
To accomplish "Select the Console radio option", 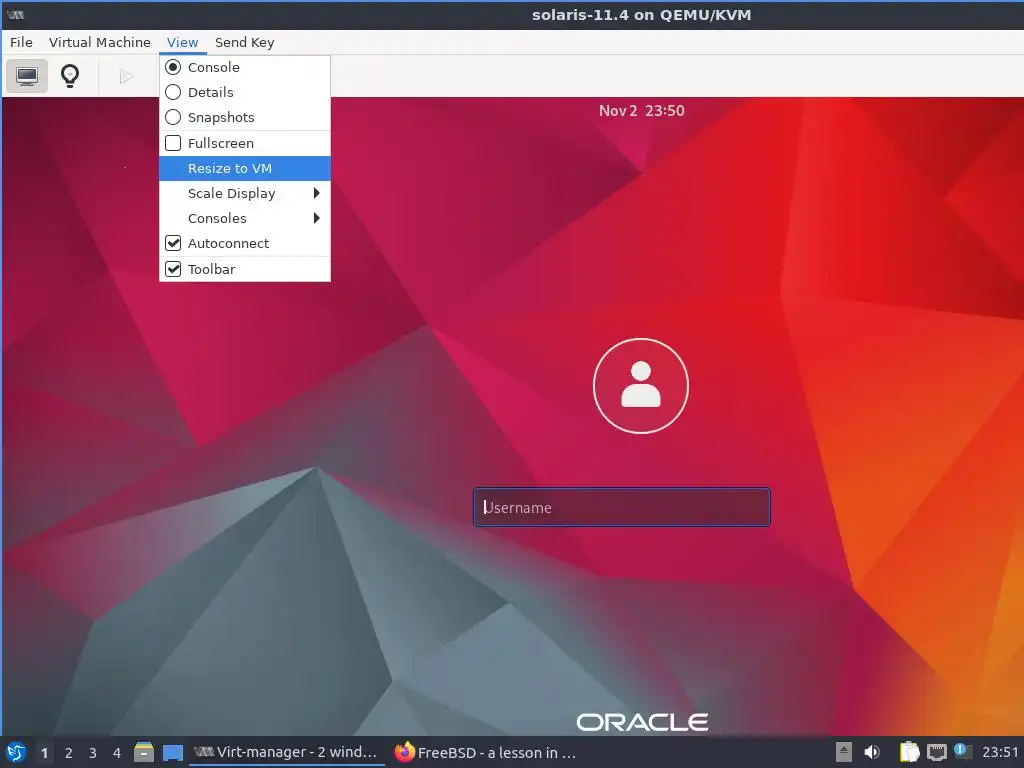I will pyautogui.click(x=245, y=67).
